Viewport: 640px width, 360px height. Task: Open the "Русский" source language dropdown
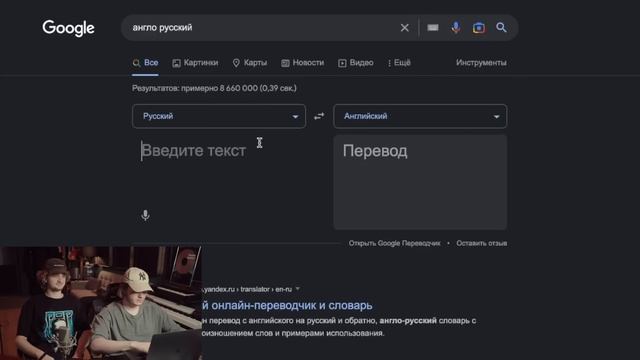(219, 116)
